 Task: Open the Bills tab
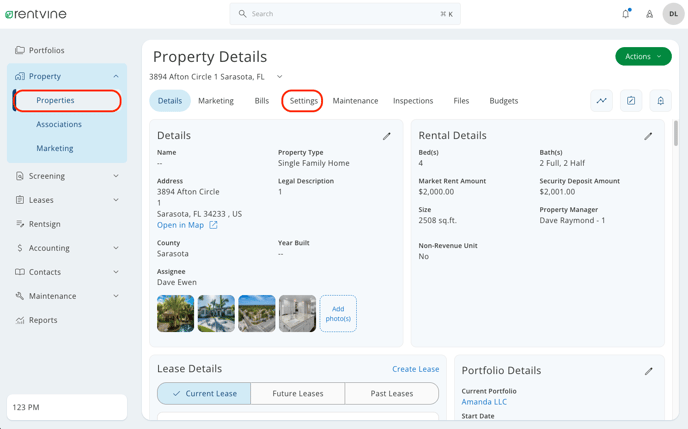(x=262, y=101)
